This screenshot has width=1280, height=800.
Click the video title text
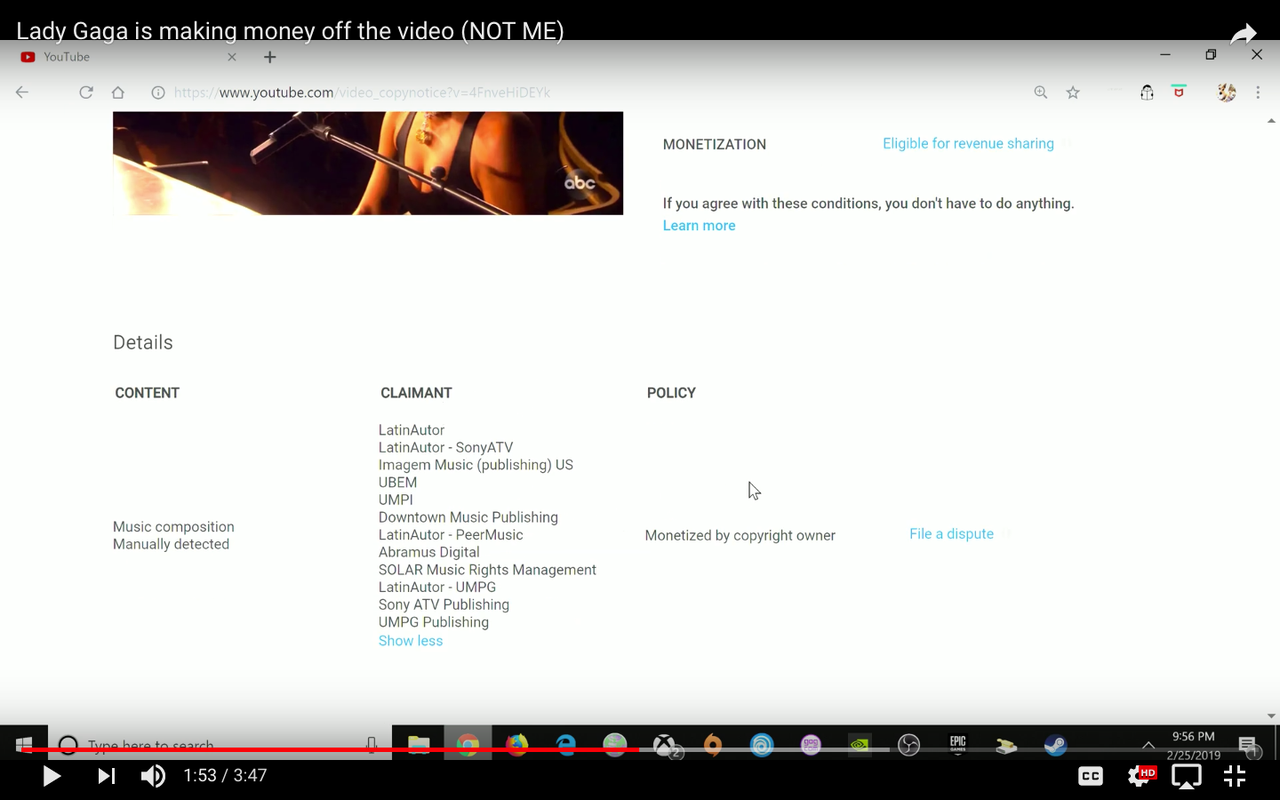pyautogui.click(x=290, y=31)
